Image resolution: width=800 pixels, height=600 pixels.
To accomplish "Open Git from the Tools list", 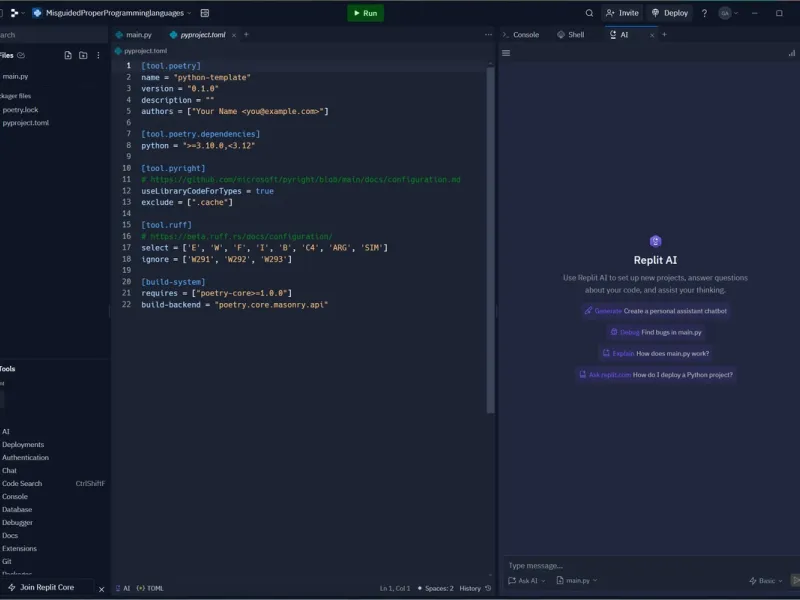I will coord(7,561).
